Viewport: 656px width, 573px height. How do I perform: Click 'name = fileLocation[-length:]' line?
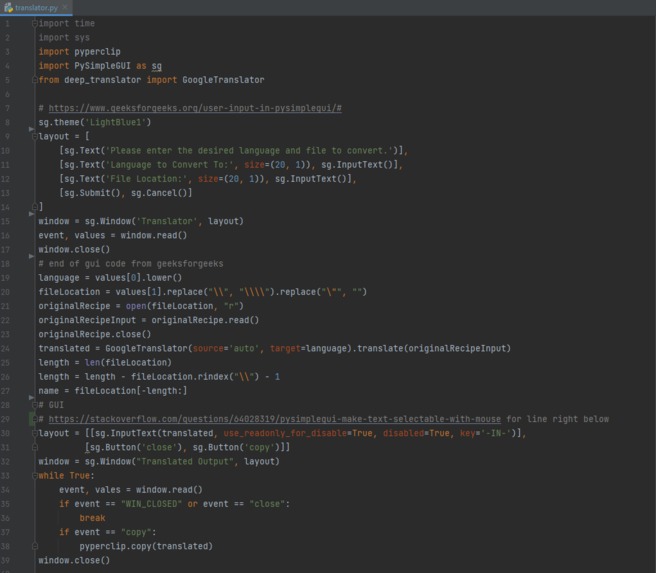point(113,391)
